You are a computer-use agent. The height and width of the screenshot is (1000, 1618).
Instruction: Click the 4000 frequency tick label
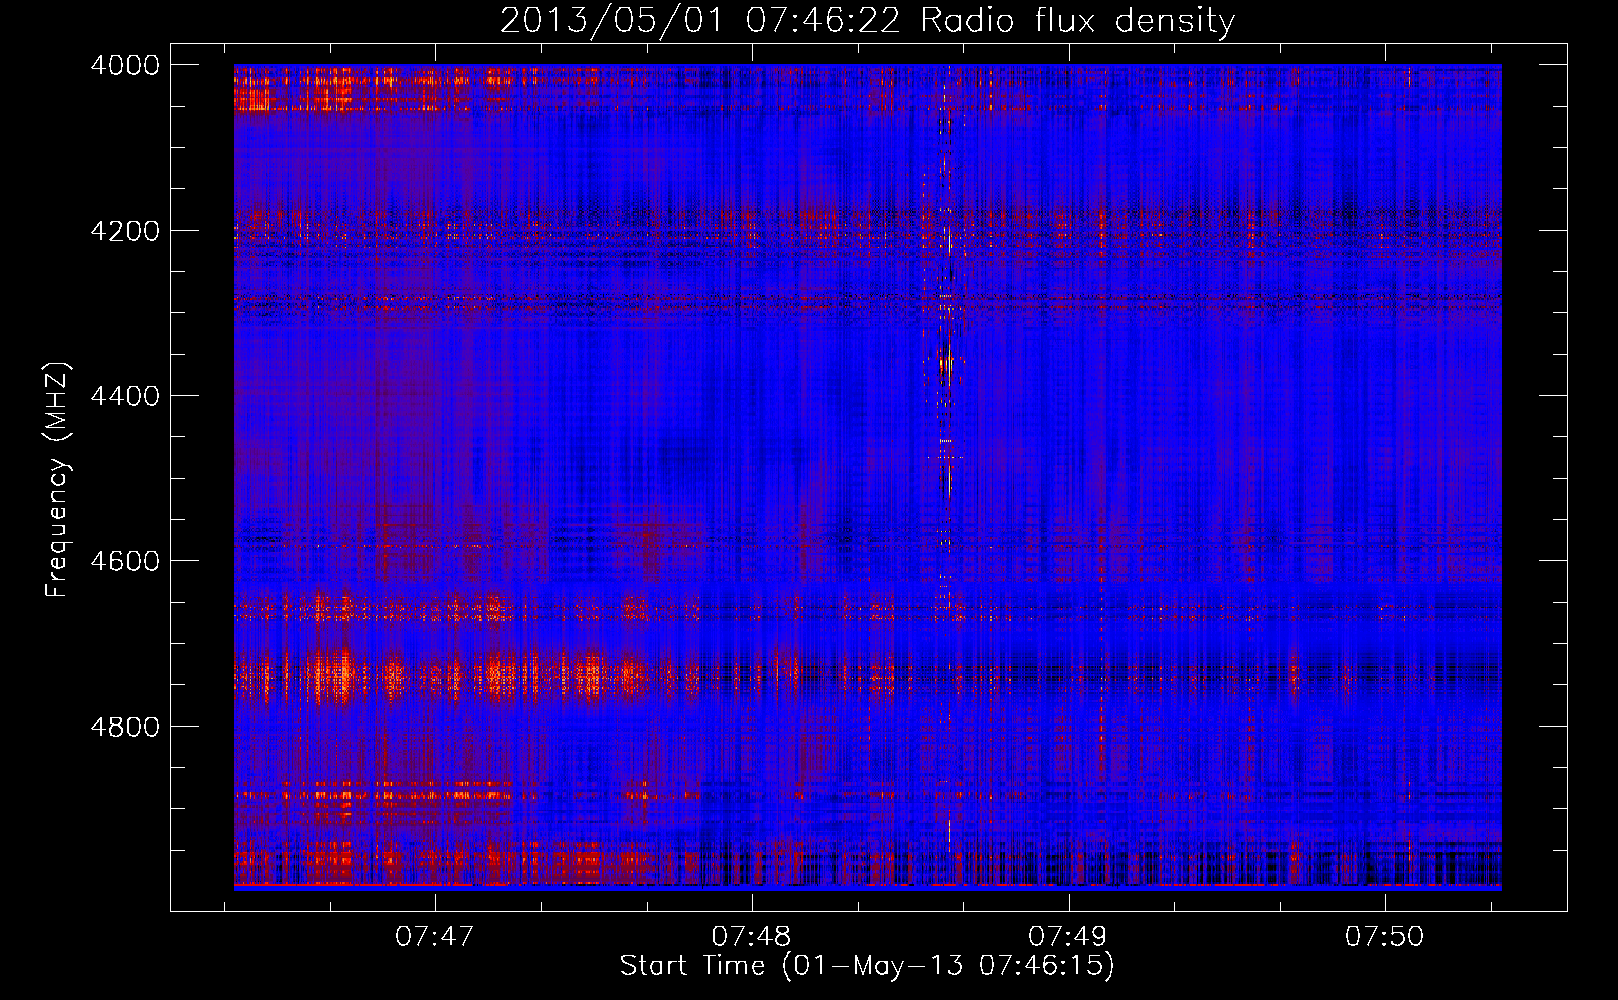pyautogui.click(x=125, y=65)
